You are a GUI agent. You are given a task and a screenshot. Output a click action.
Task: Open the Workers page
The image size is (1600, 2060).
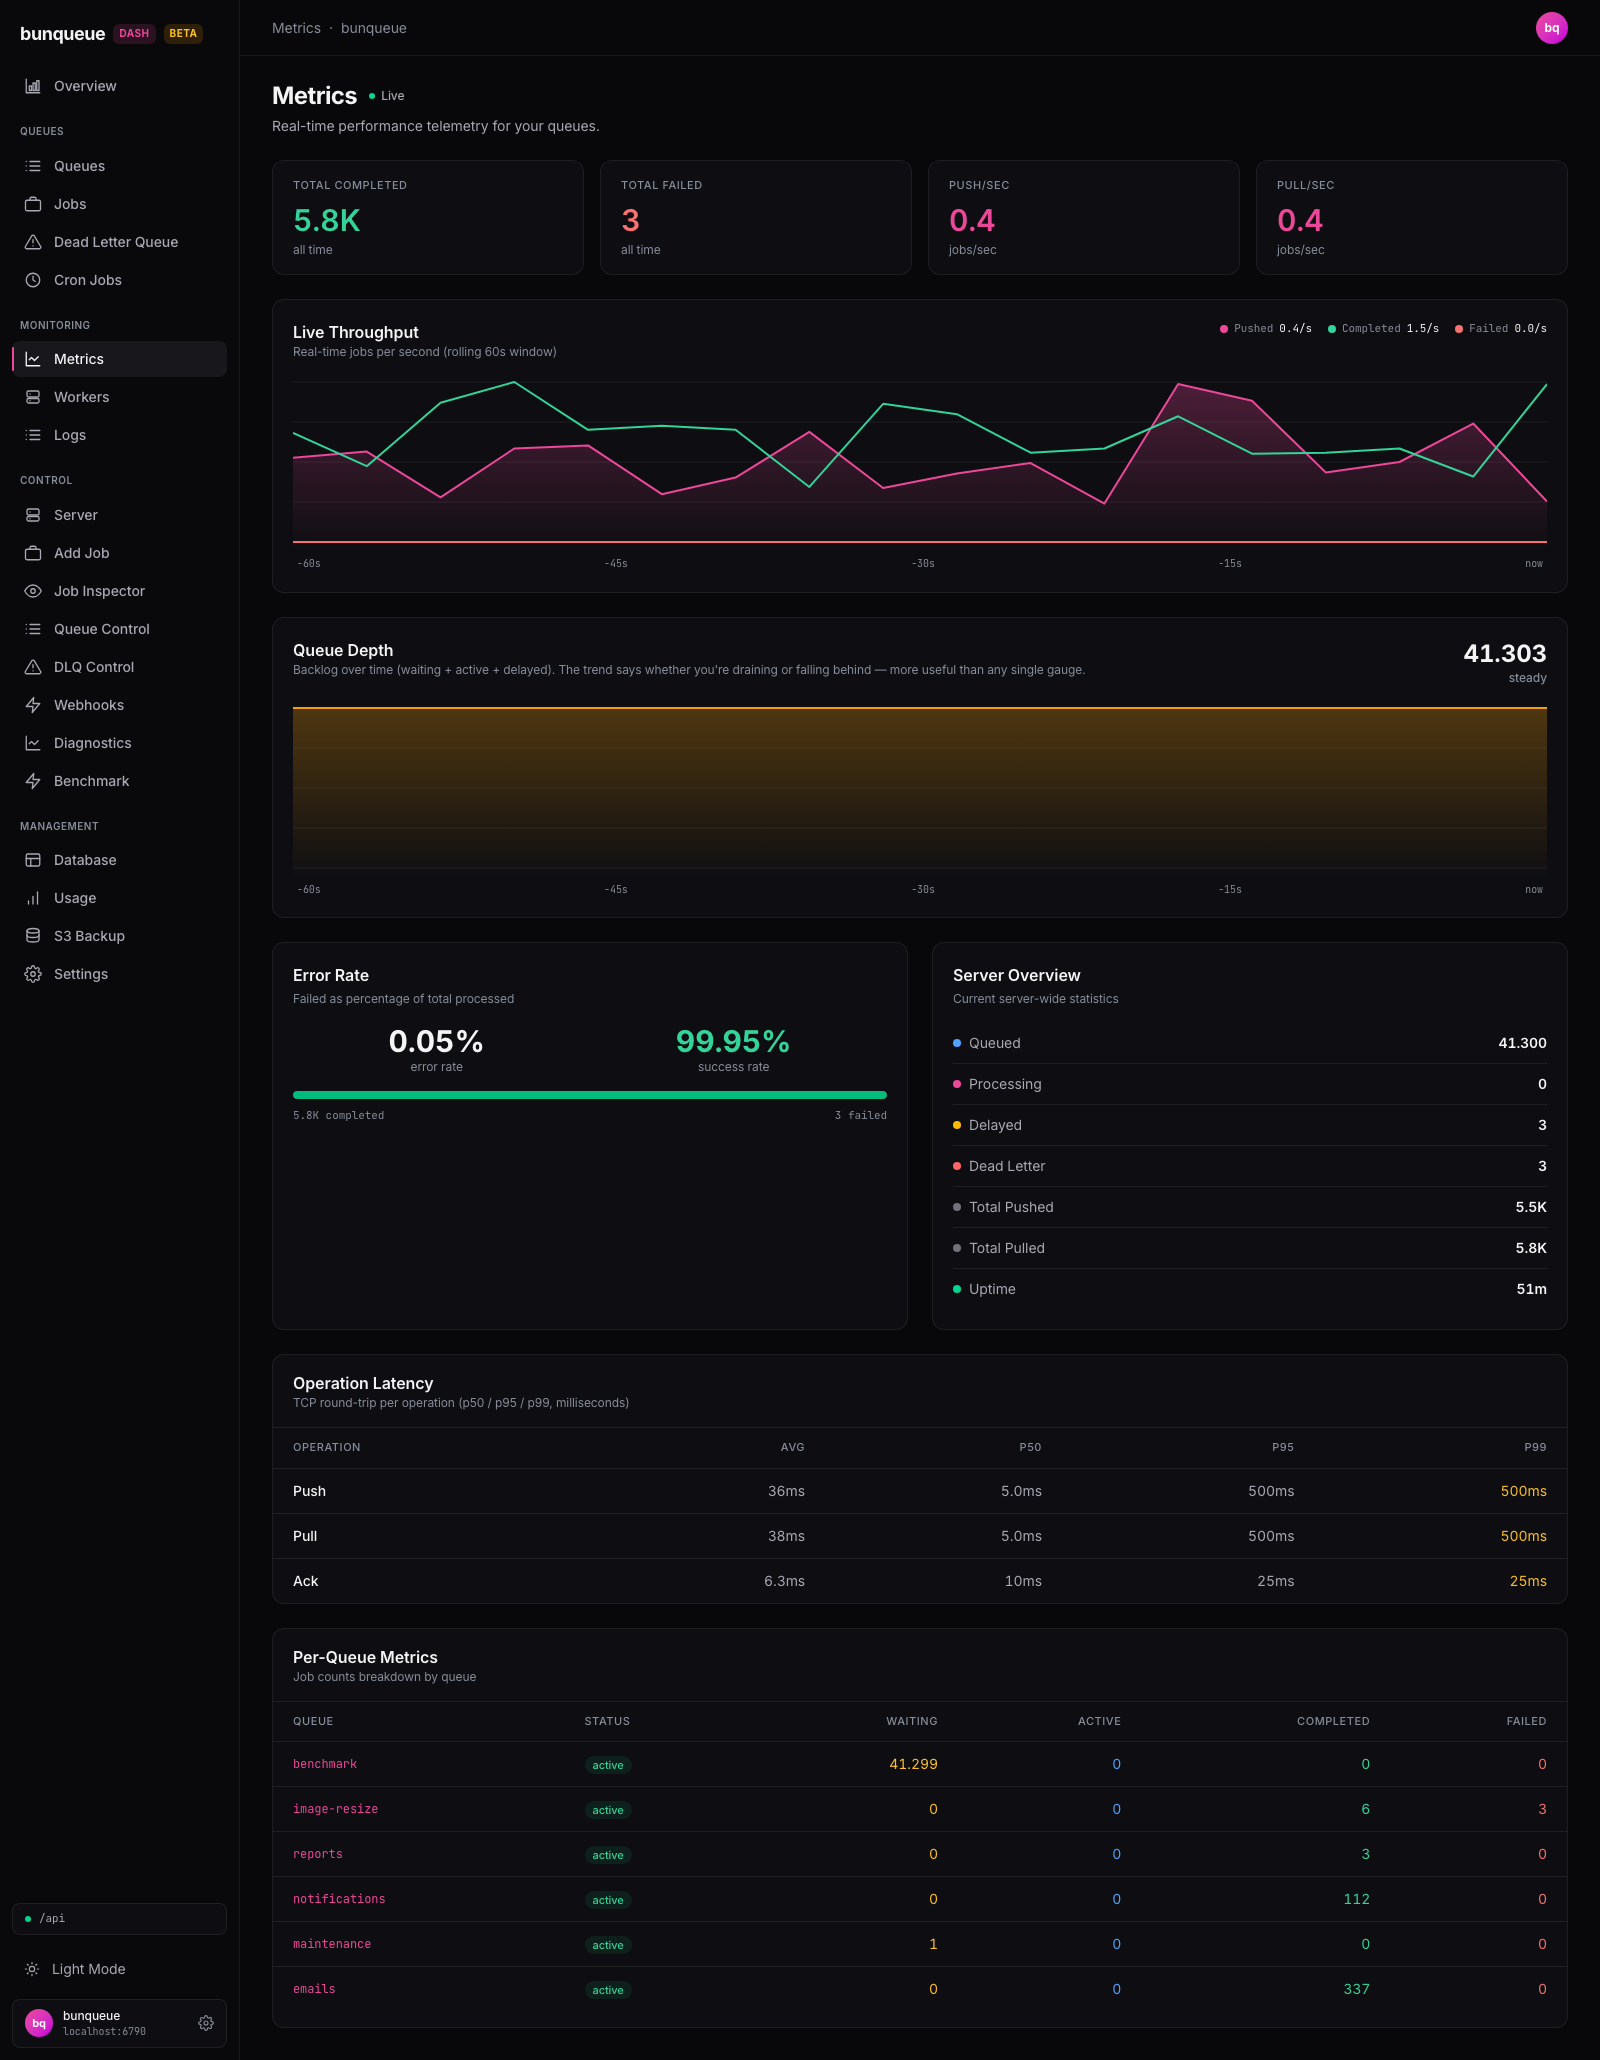point(119,397)
